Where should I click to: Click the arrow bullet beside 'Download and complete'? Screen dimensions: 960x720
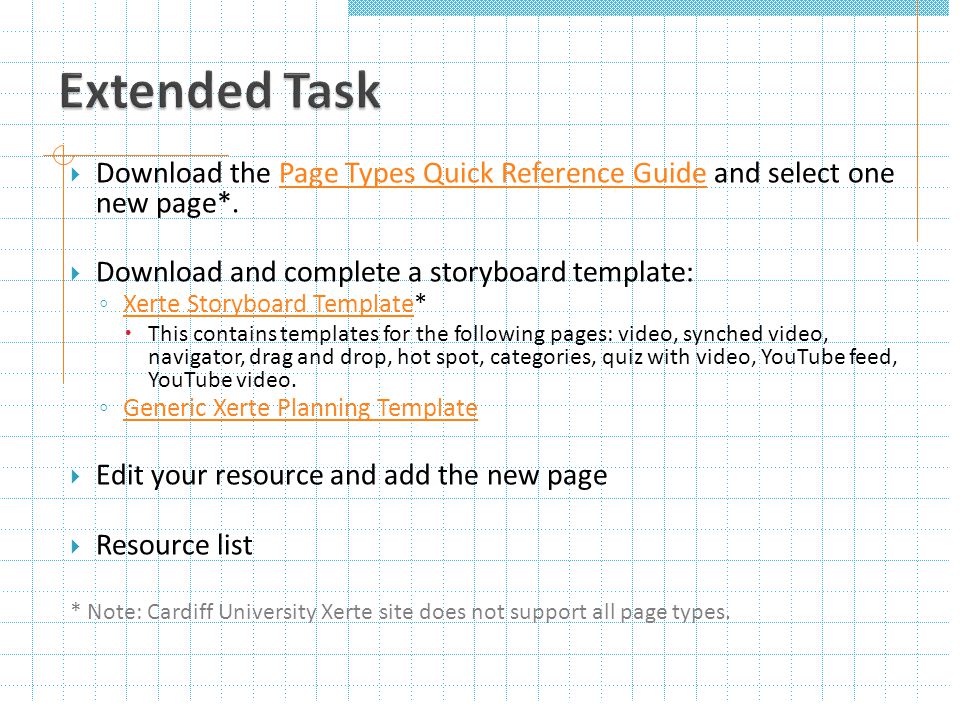[x=76, y=273]
